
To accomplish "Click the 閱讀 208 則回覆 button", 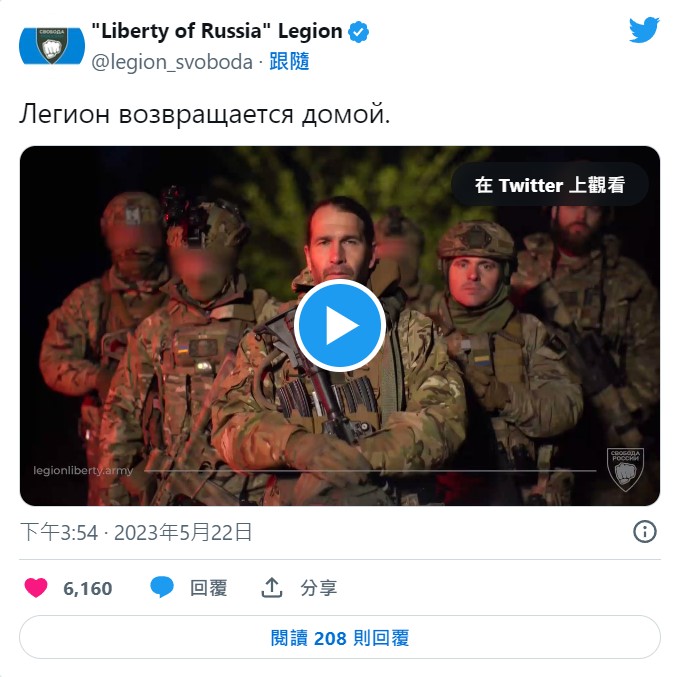I will pyautogui.click(x=340, y=638).
